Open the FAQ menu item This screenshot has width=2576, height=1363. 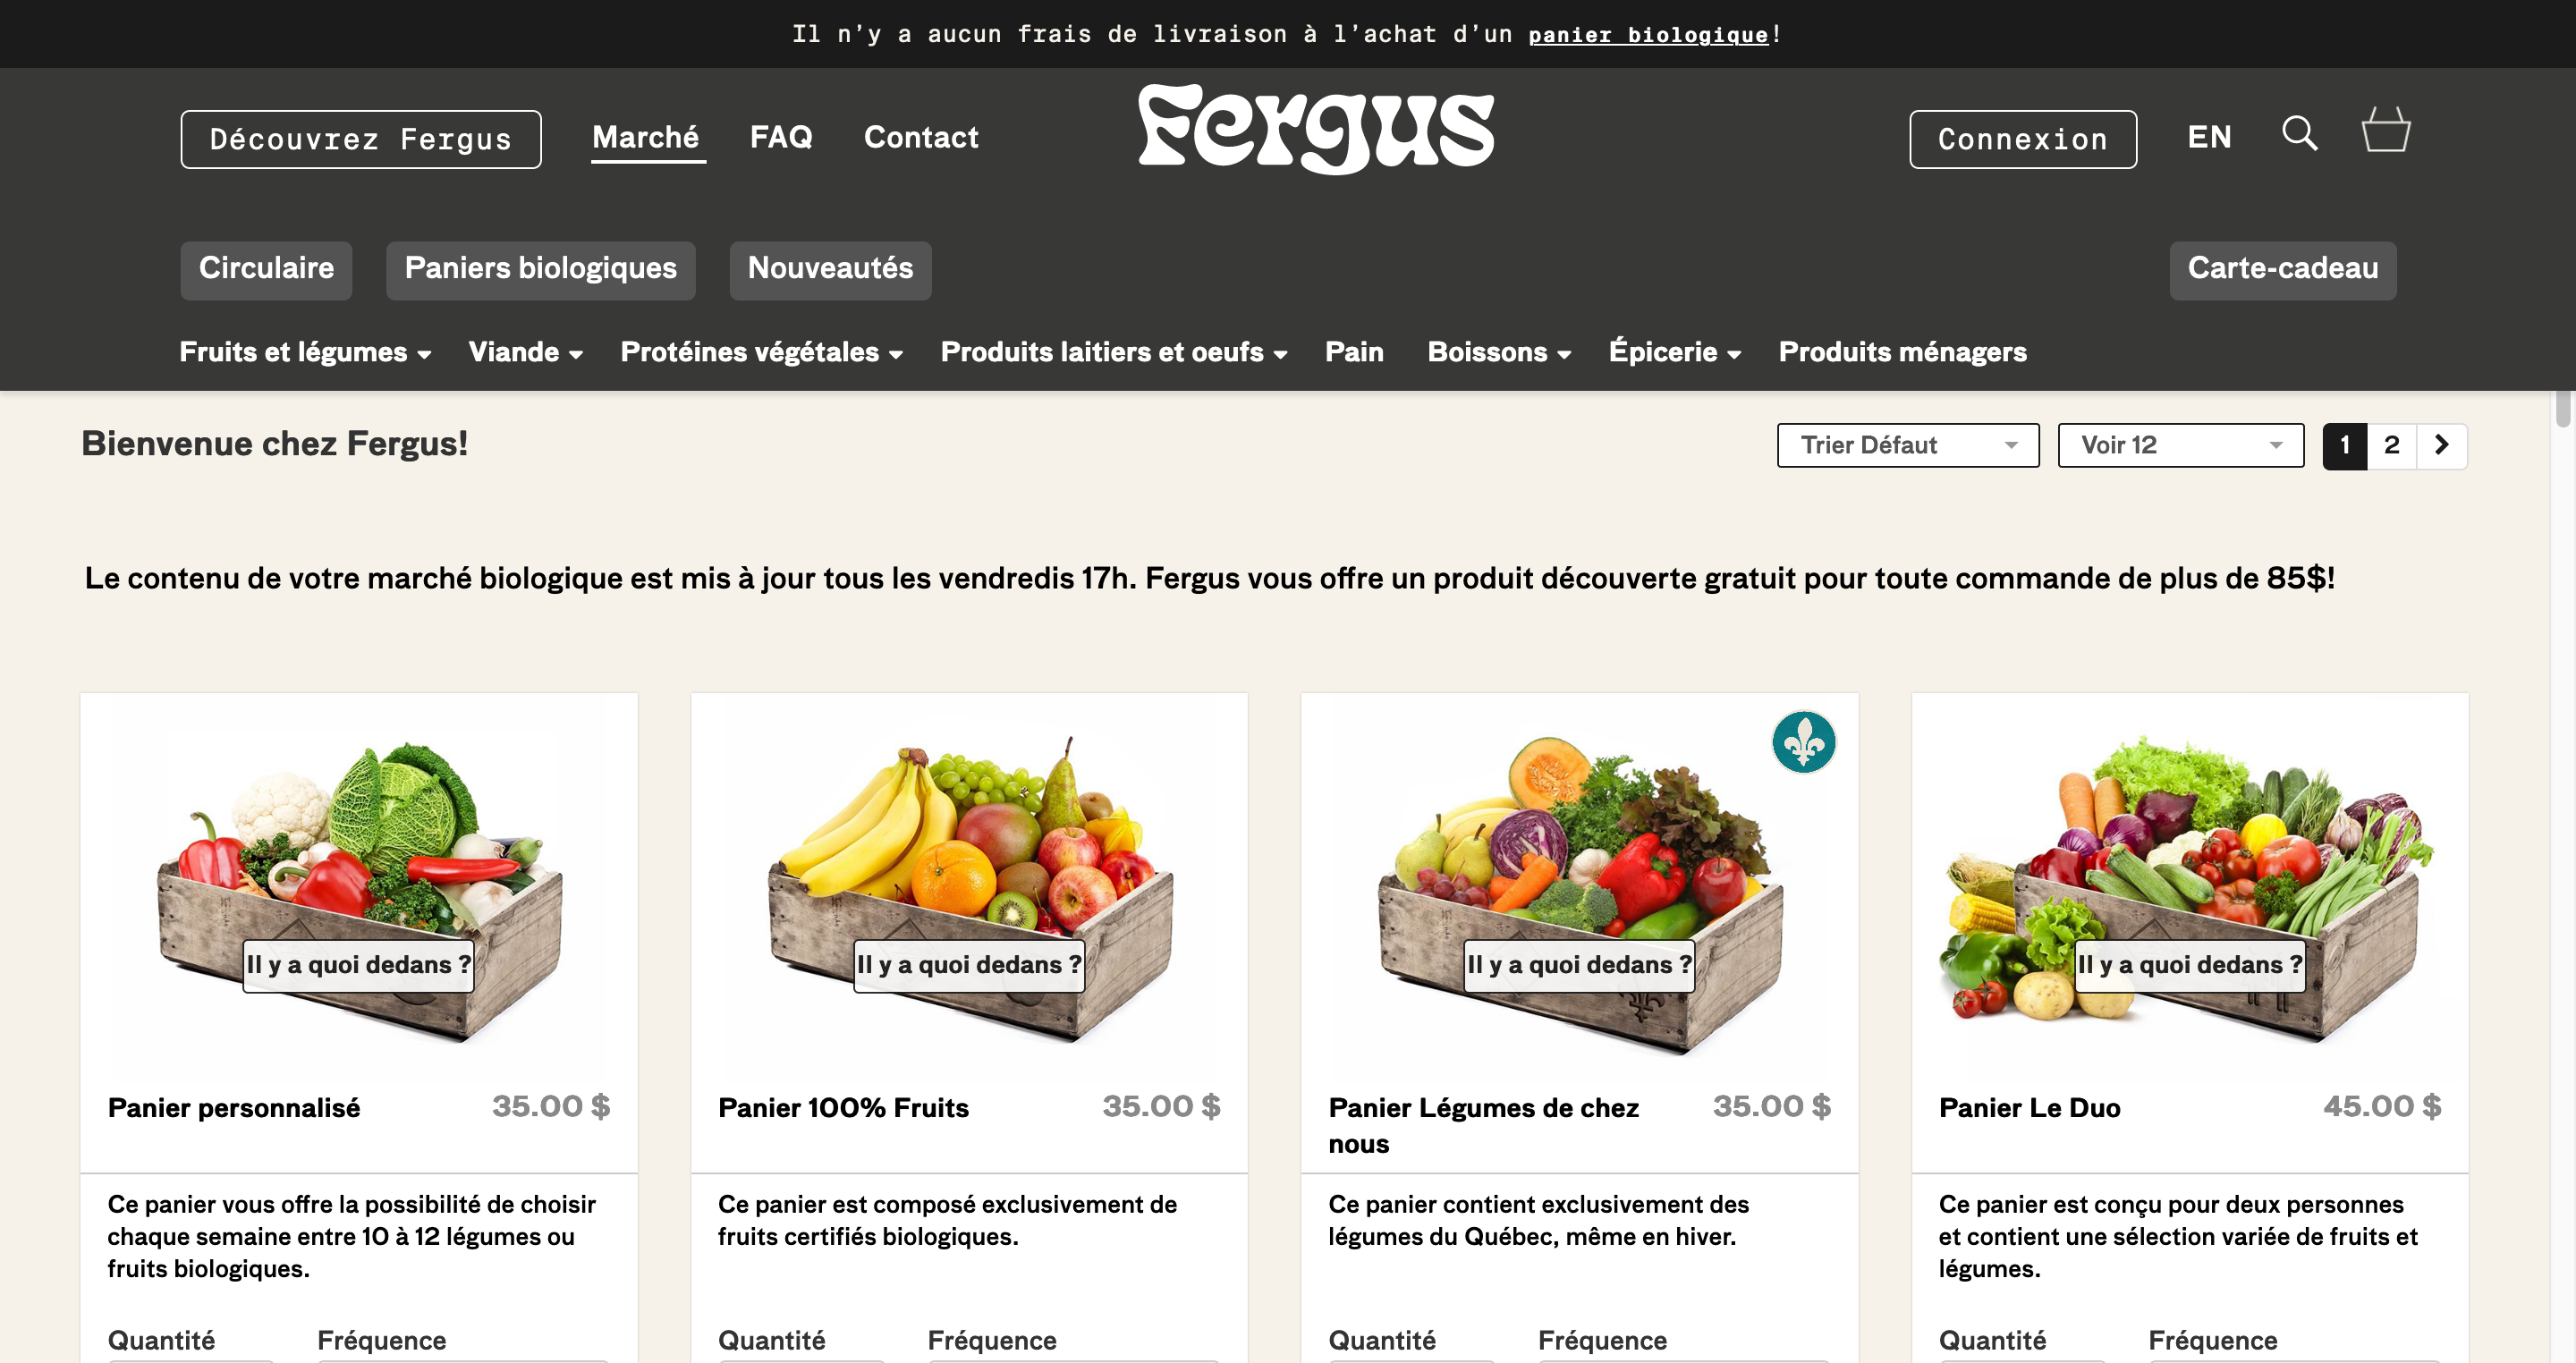[x=781, y=137]
